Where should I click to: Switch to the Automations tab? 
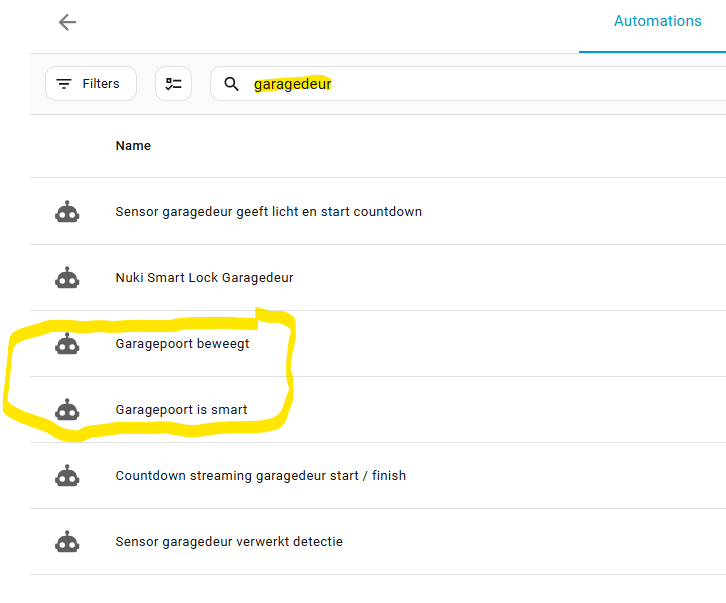coord(657,21)
